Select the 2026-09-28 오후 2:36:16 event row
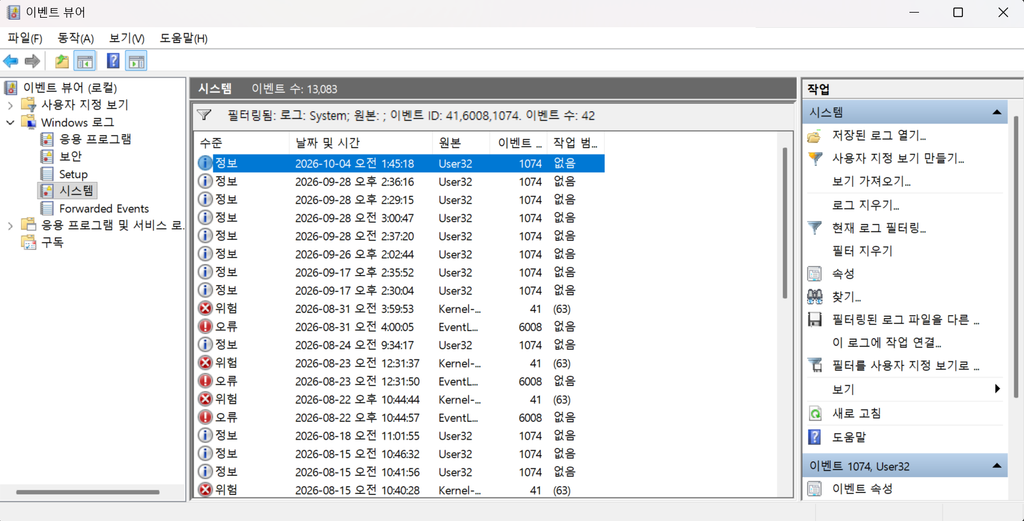Viewport: 1024px width, 521px height. click(400, 181)
